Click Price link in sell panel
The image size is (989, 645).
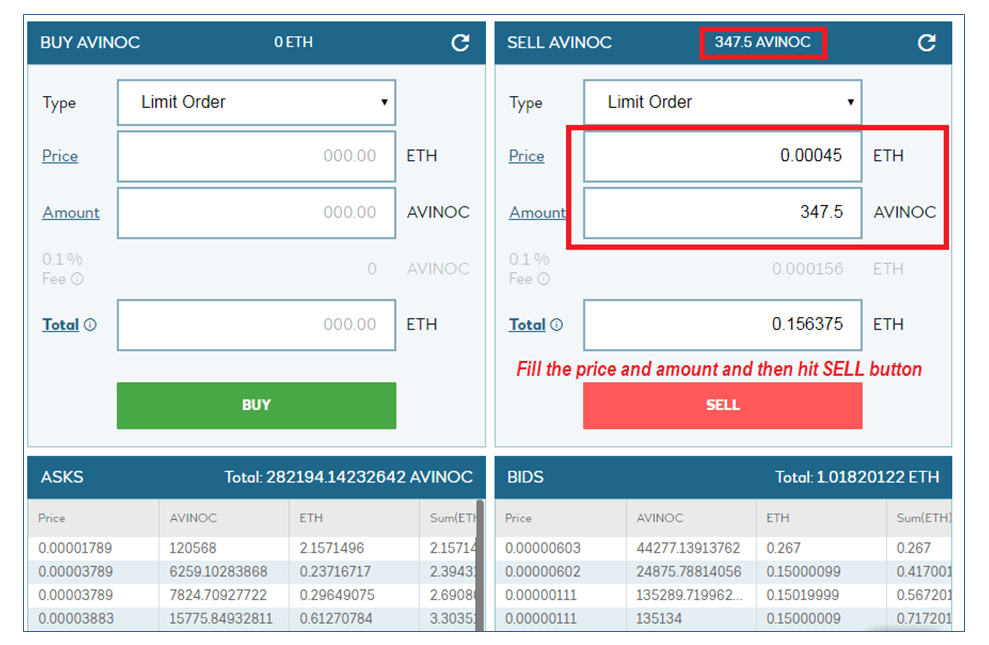coord(527,156)
